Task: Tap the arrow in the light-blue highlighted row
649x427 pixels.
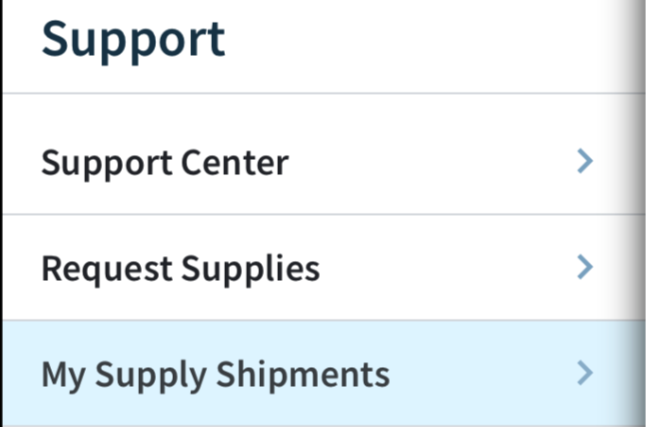Action: pos(586,374)
